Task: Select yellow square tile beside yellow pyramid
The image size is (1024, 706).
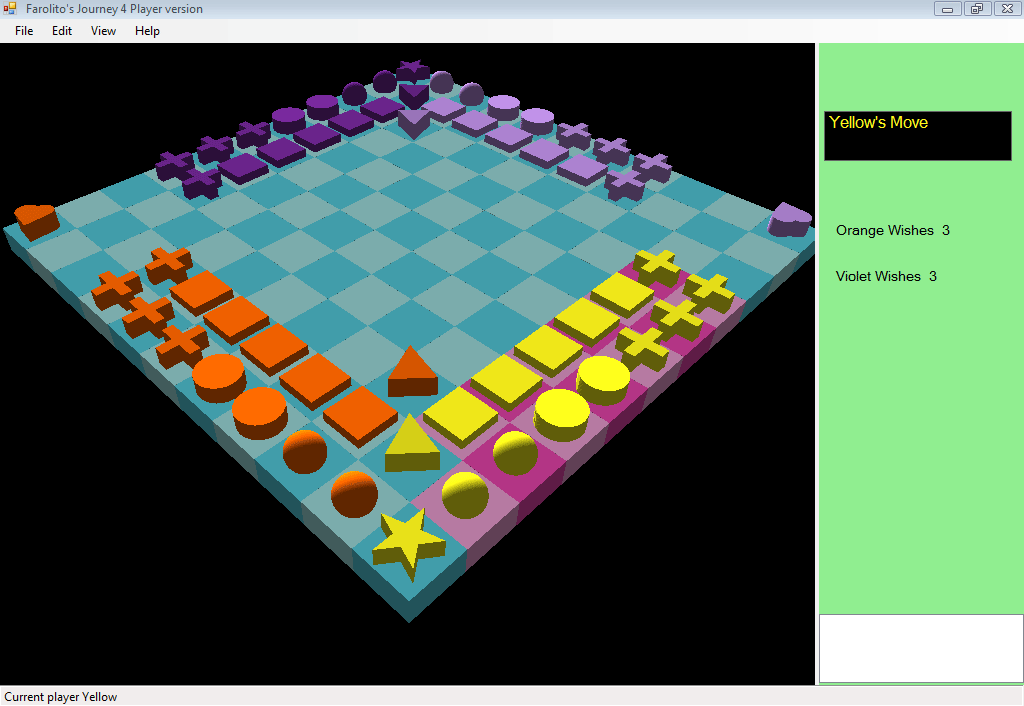Action: pyautogui.click(x=460, y=413)
